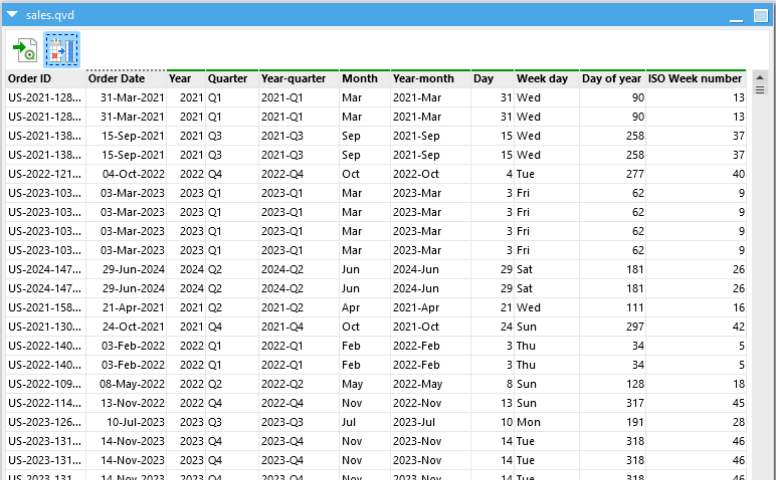The height and width of the screenshot is (480, 776).
Task: Select the 10-Jul-2023 order date cell
Action: coord(126,423)
